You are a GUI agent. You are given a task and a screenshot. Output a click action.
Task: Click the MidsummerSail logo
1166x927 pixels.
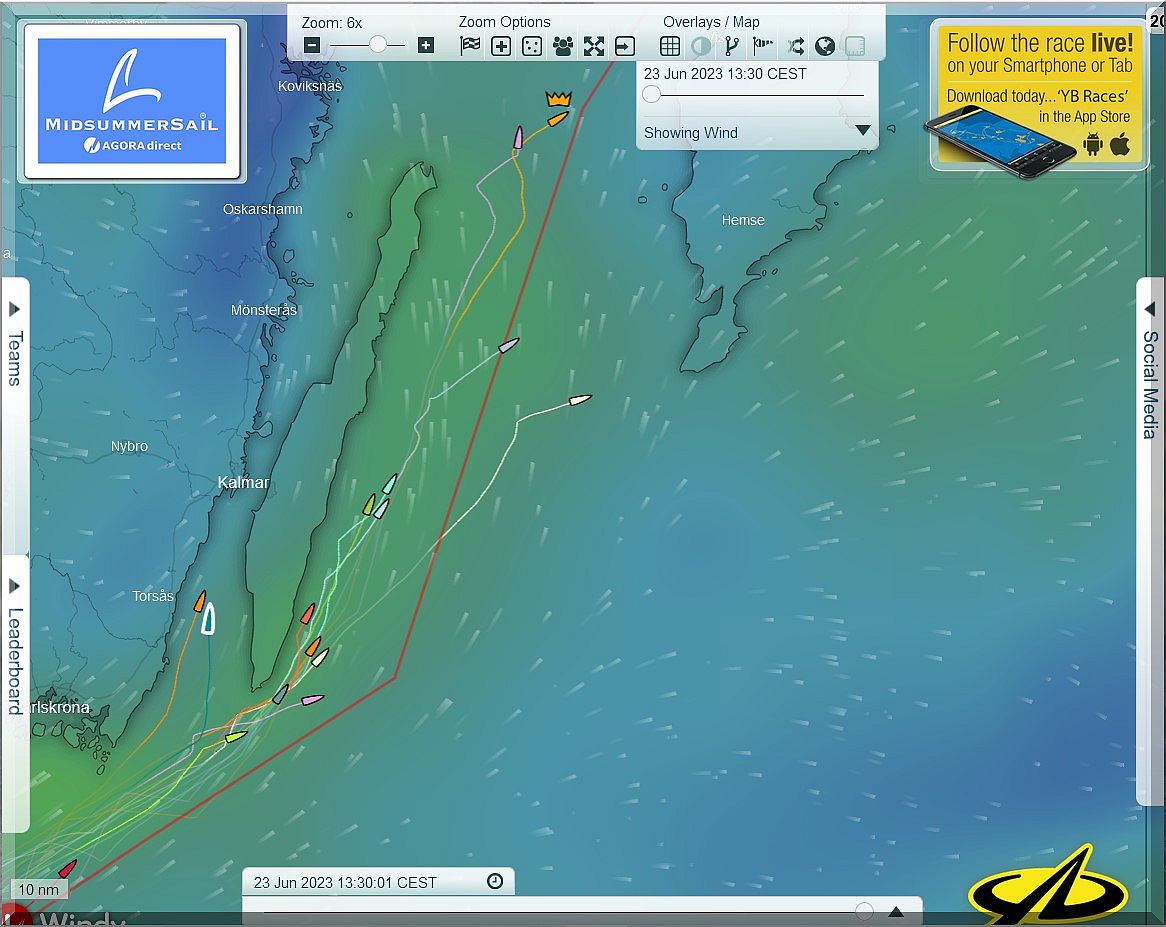pos(132,101)
